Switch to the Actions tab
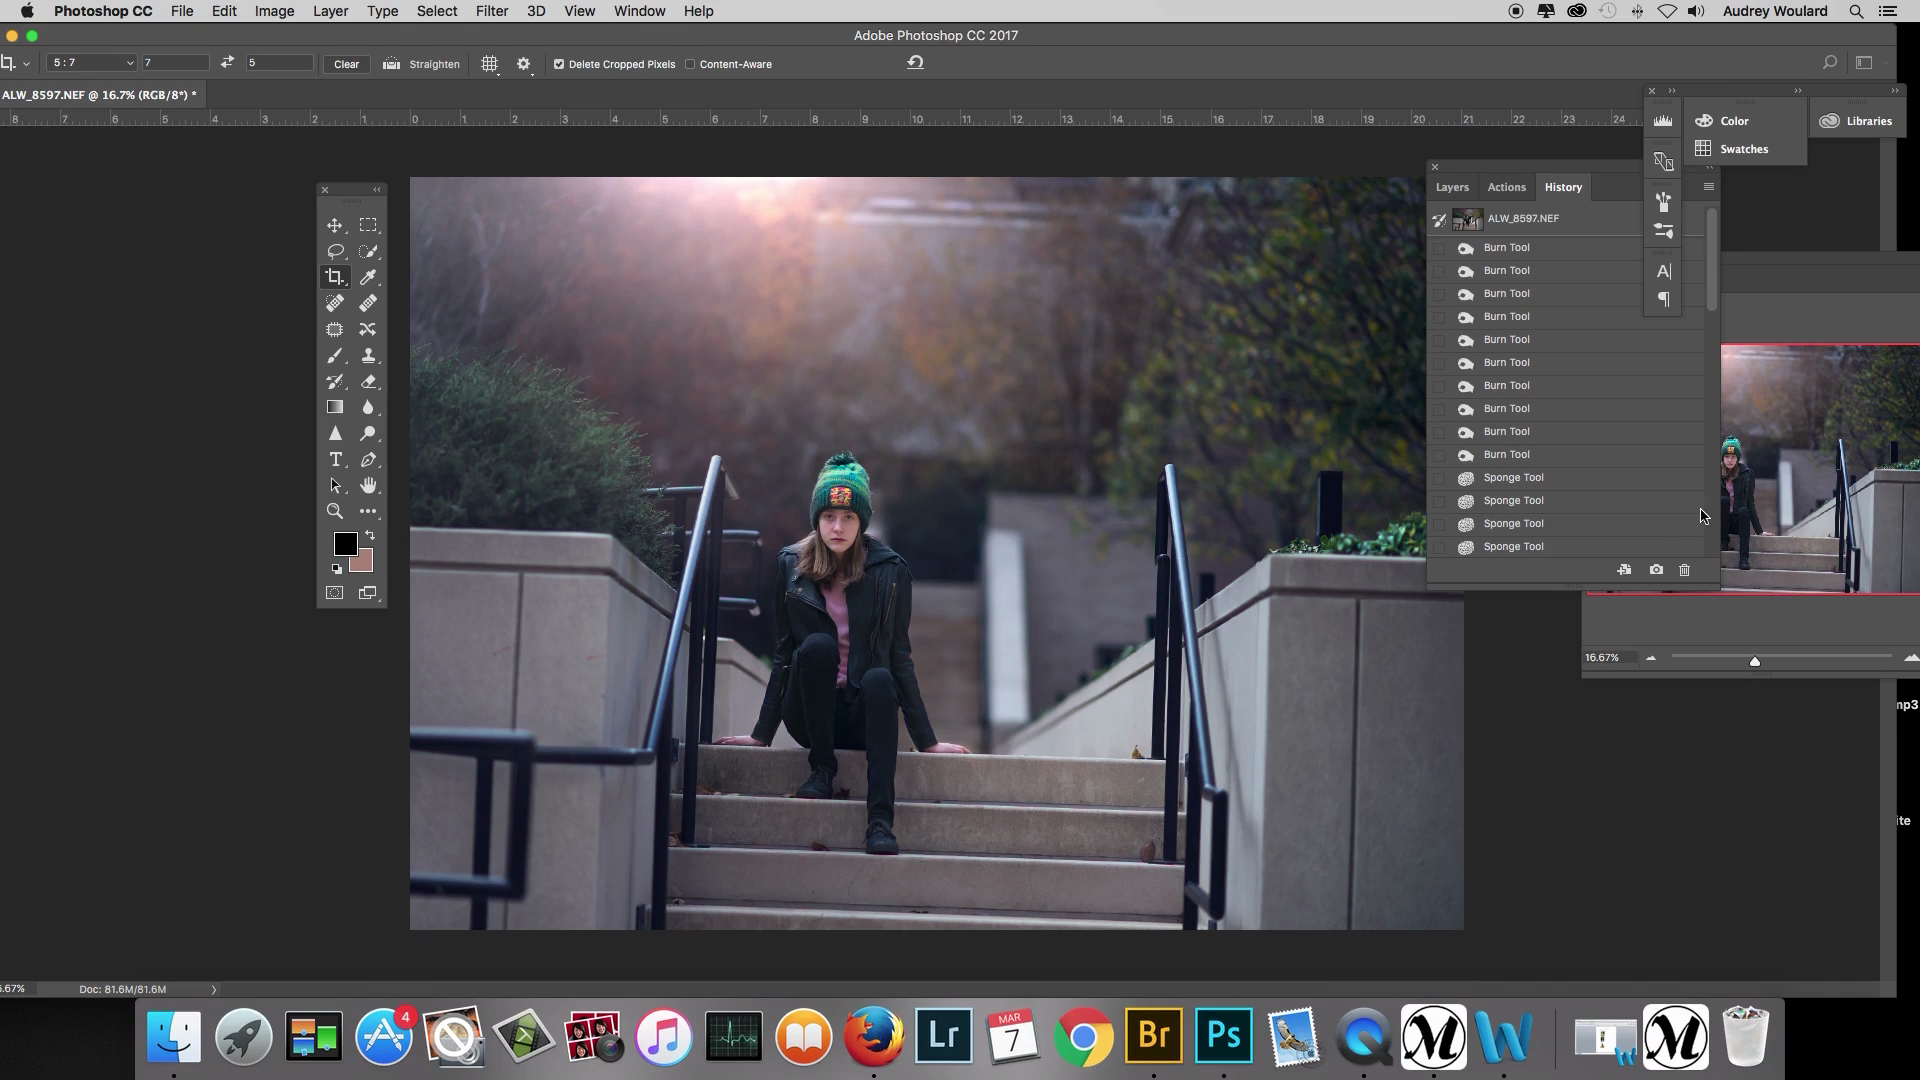This screenshot has height=1080, width=1920. tap(1506, 187)
